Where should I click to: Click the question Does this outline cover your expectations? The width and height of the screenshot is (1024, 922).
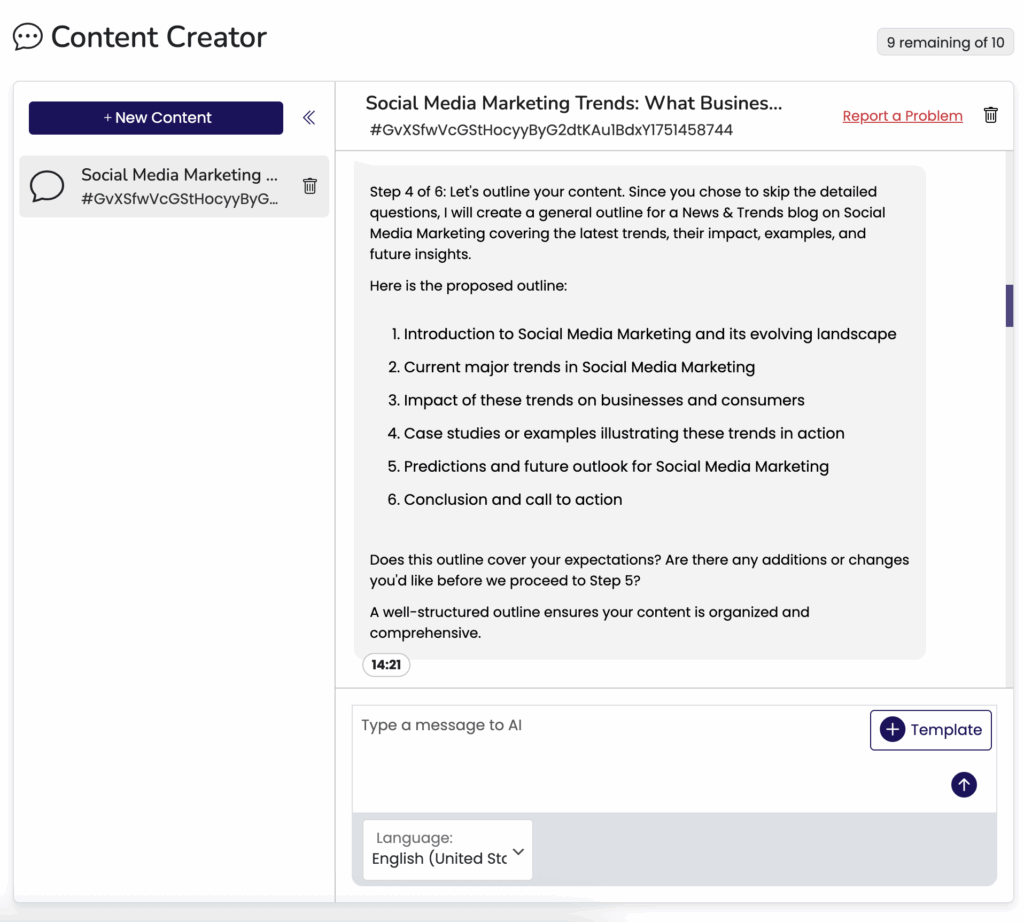click(x=639, y=570)
